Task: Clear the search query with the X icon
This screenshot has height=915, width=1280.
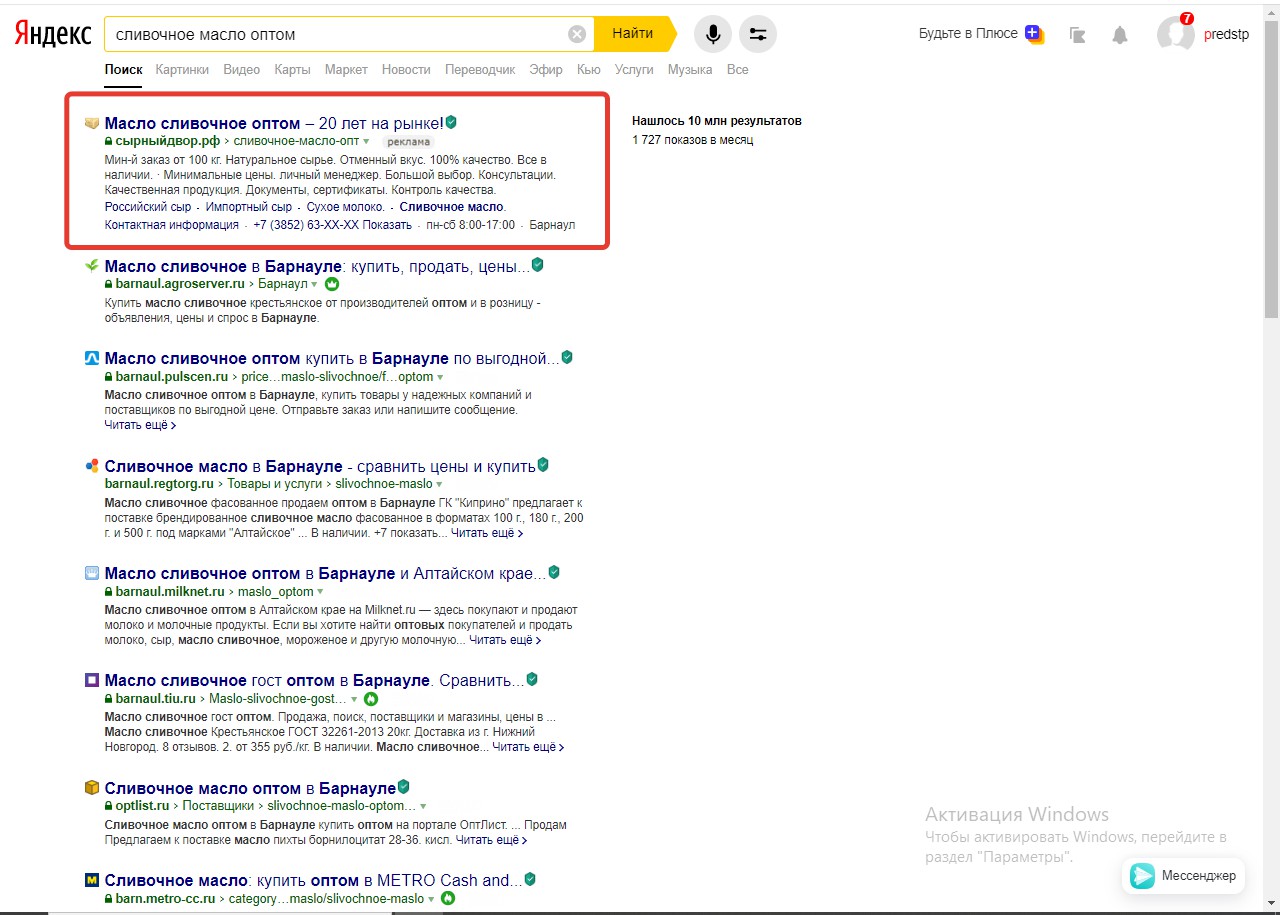Action: [x=577, y=34]
